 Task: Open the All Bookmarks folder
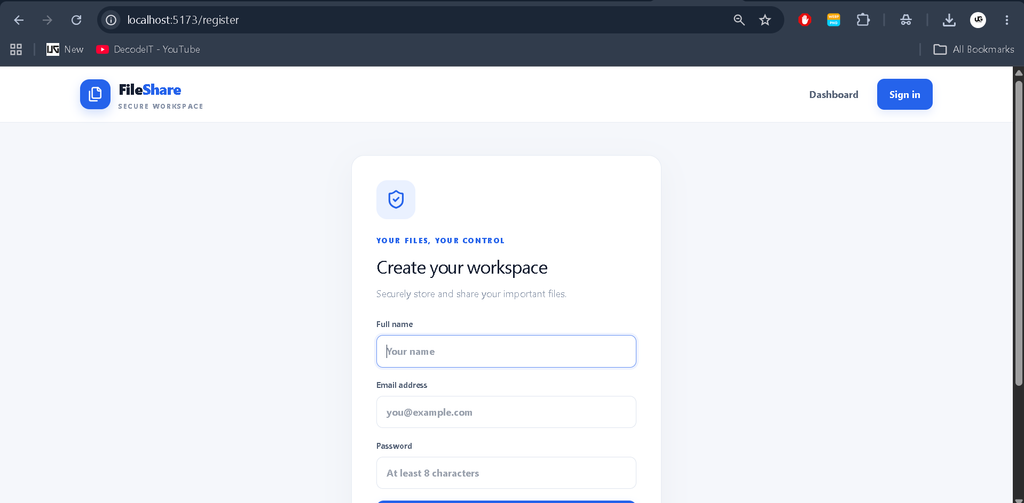973,50
